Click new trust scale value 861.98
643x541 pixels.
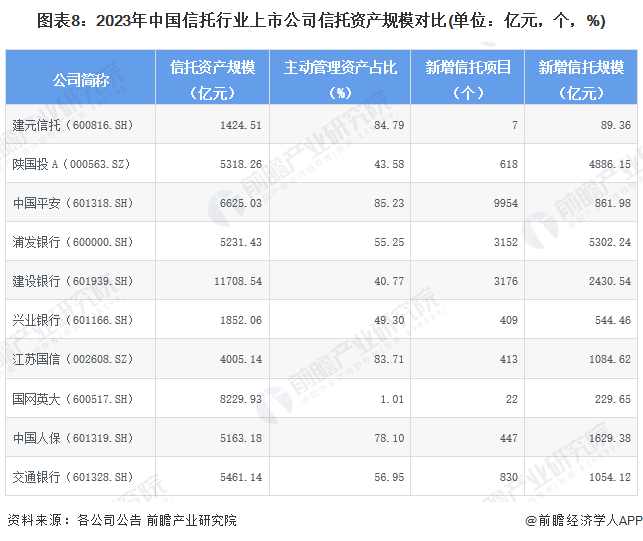tap(613, 203)
